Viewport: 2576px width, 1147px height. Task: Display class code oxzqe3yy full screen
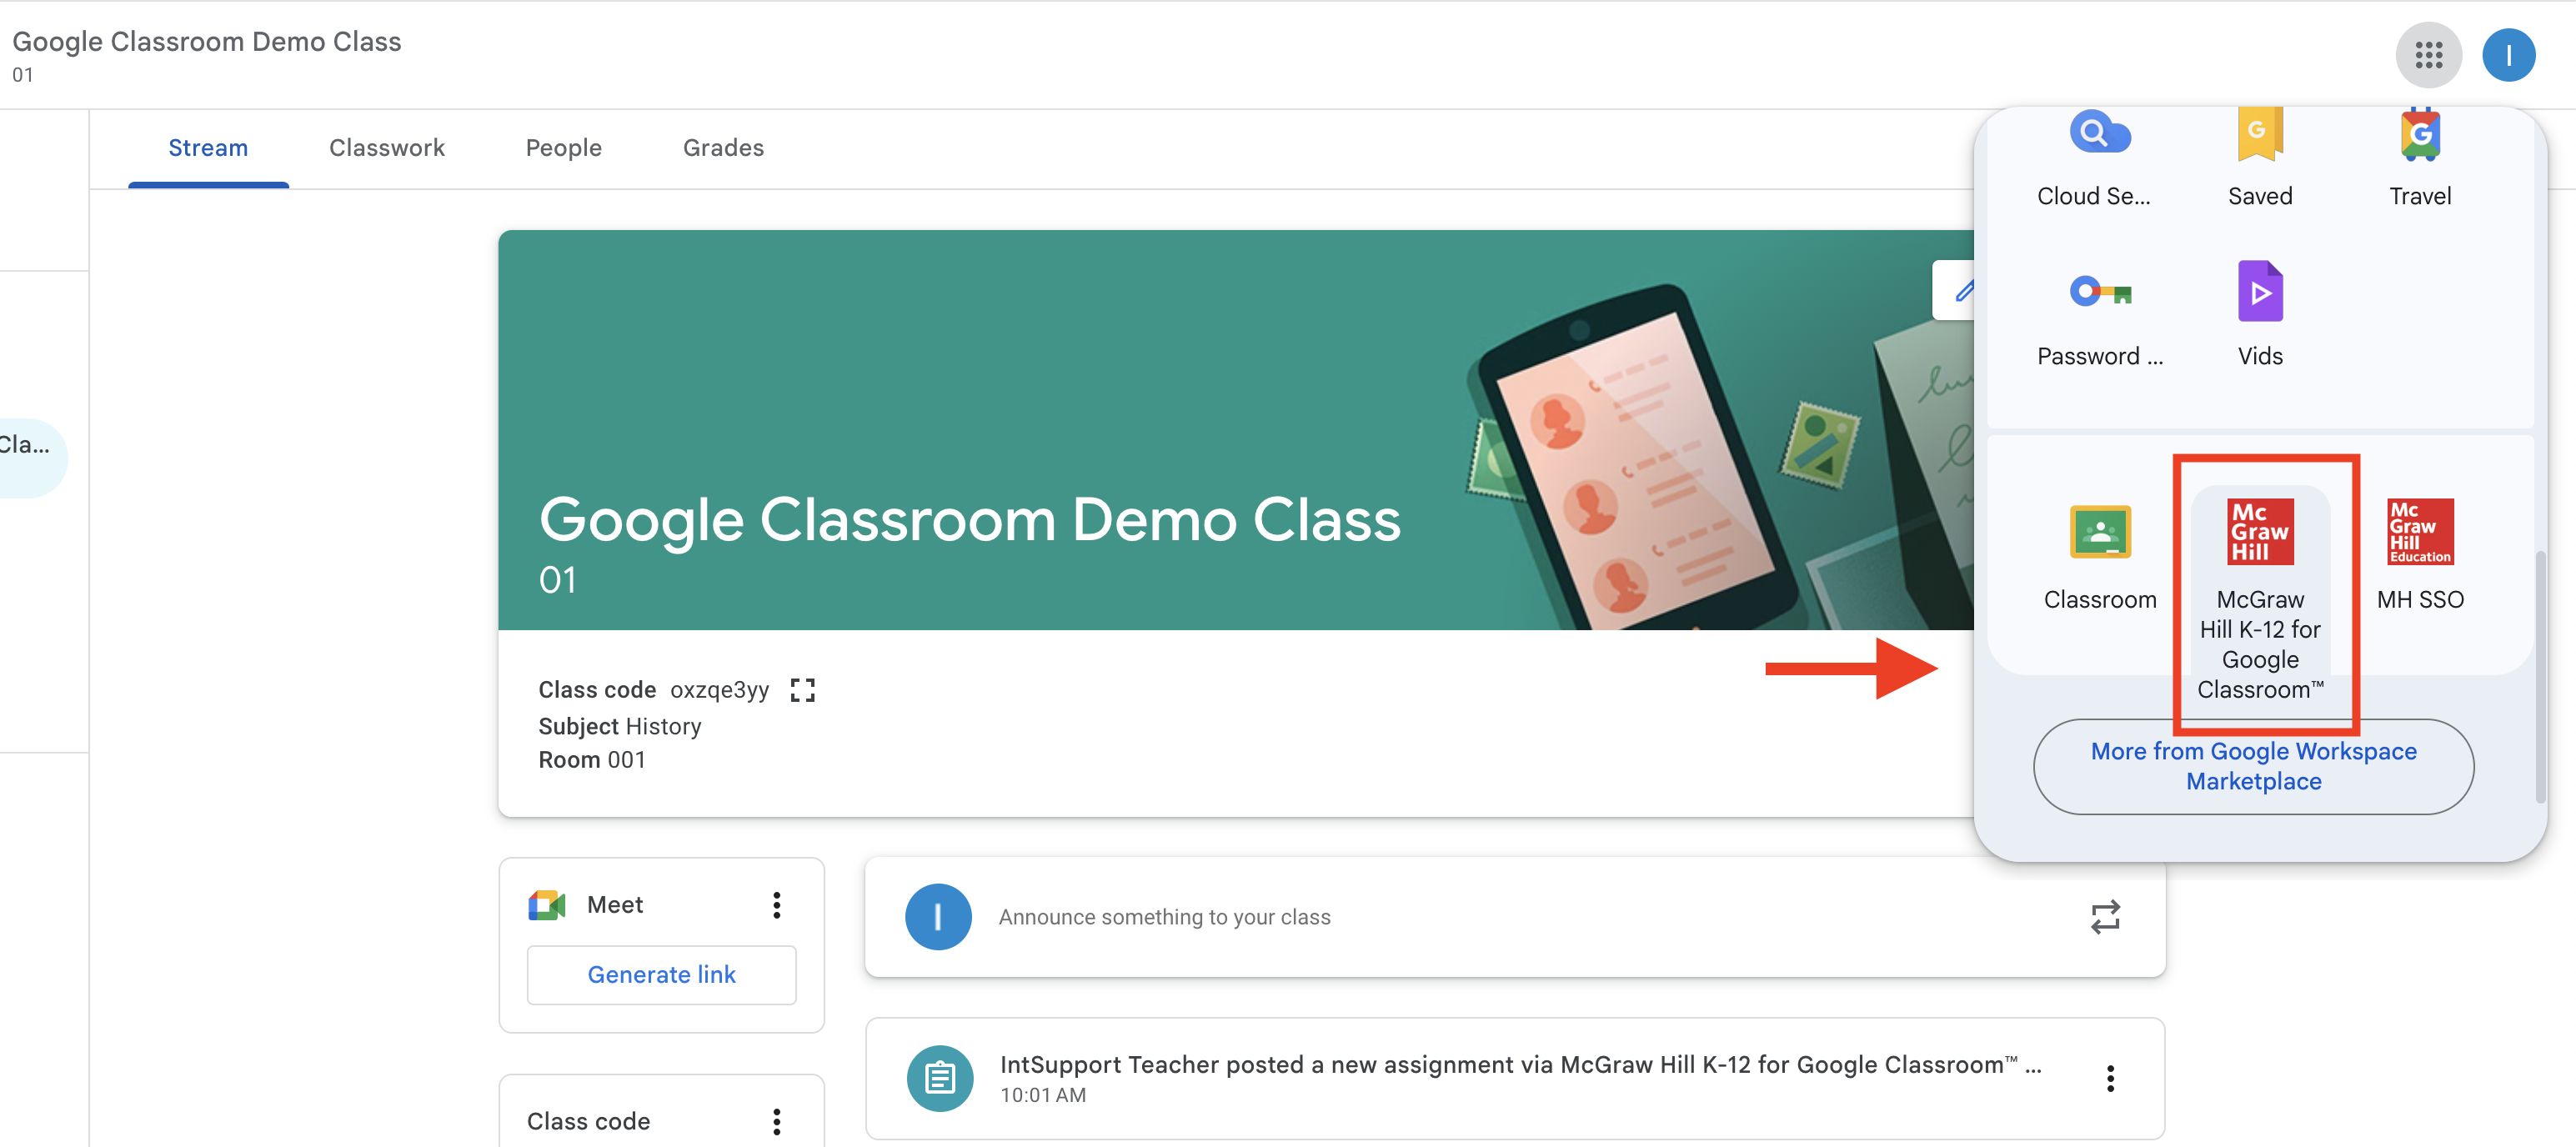(802, 690)
